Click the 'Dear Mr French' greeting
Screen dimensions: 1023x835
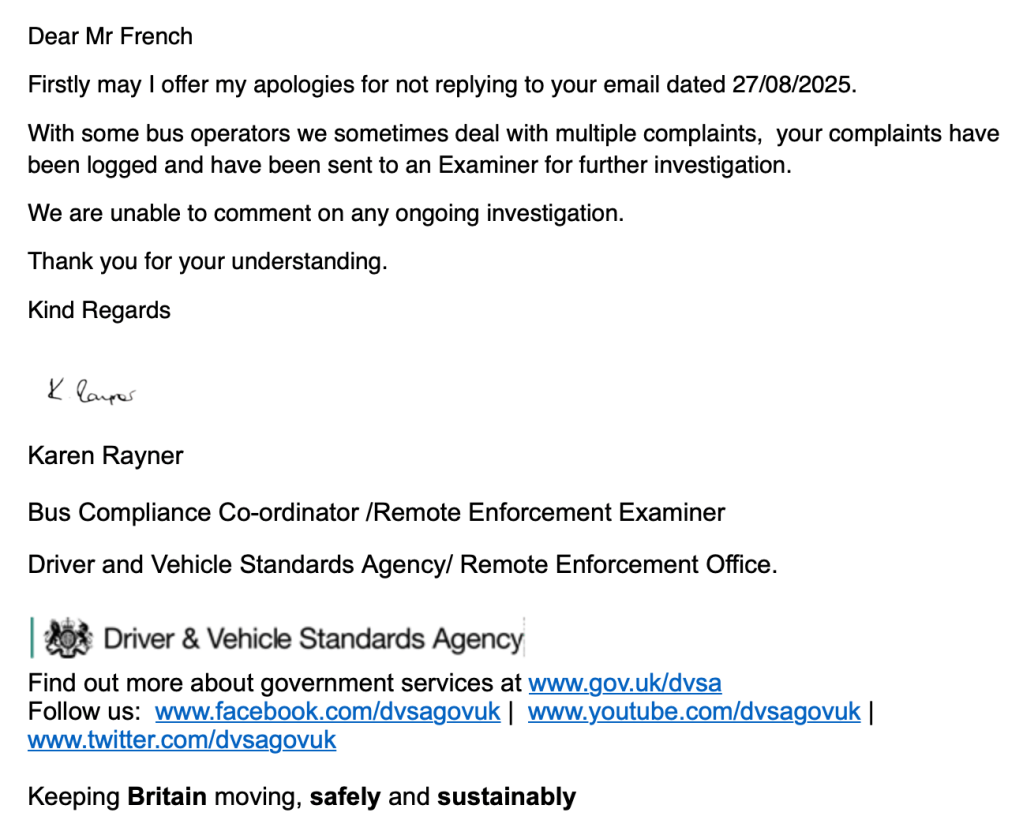point(110,37)
